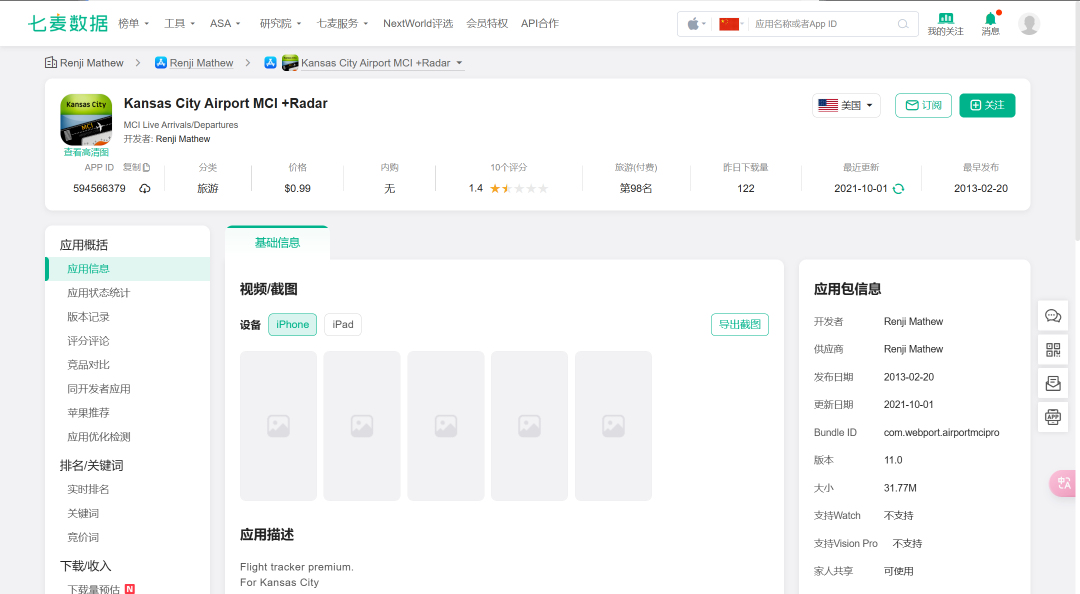Viewport: 1080px width, 594px height.
Task: Select 应用信息 in the sidebar
Action: [x=127, y=269]
